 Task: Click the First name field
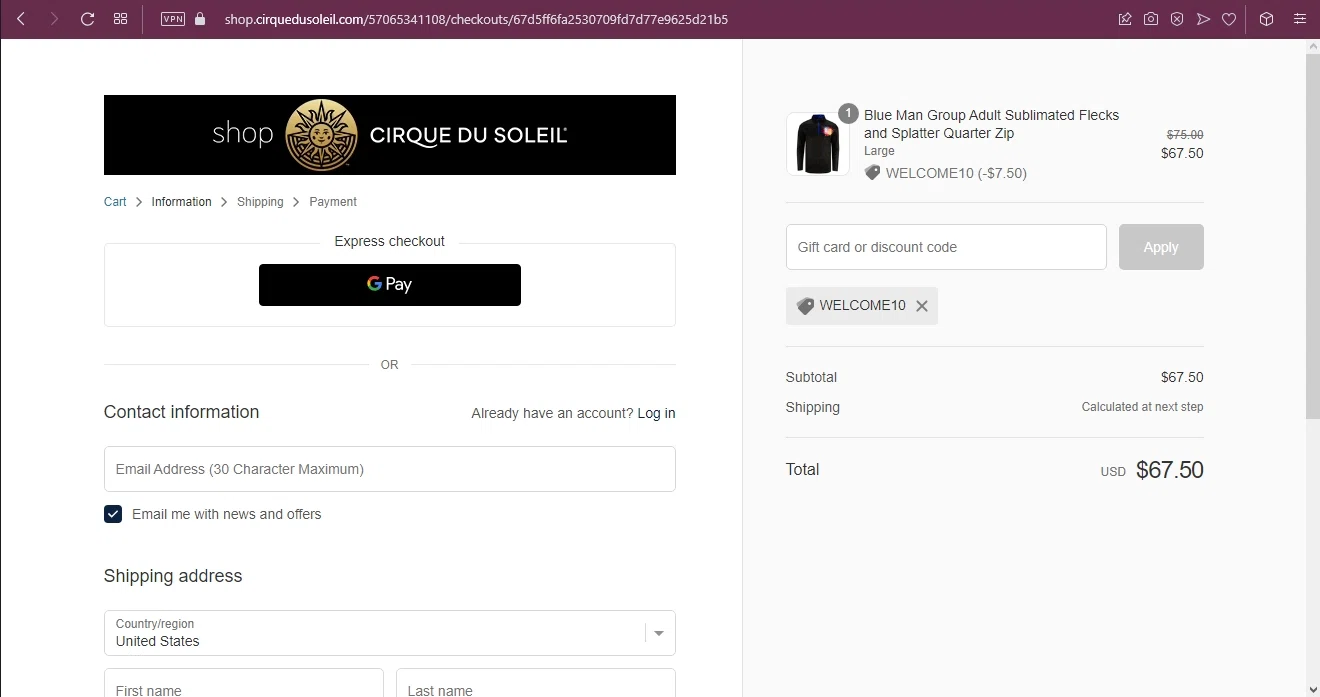pos(244,683)
